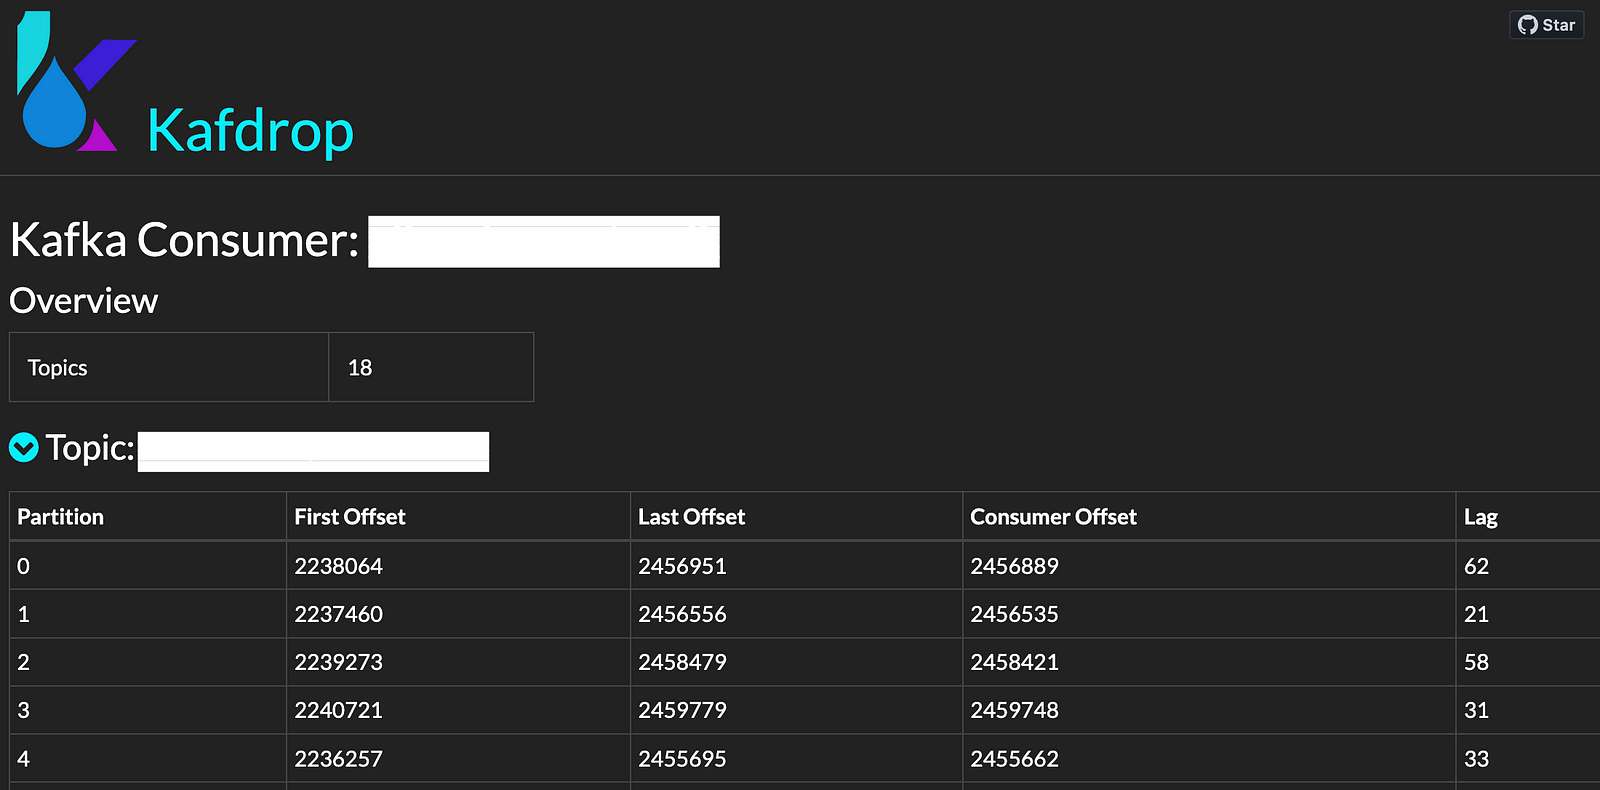Select first offset value 2238064
1600x790 pixels.
(x=339, y=566)
